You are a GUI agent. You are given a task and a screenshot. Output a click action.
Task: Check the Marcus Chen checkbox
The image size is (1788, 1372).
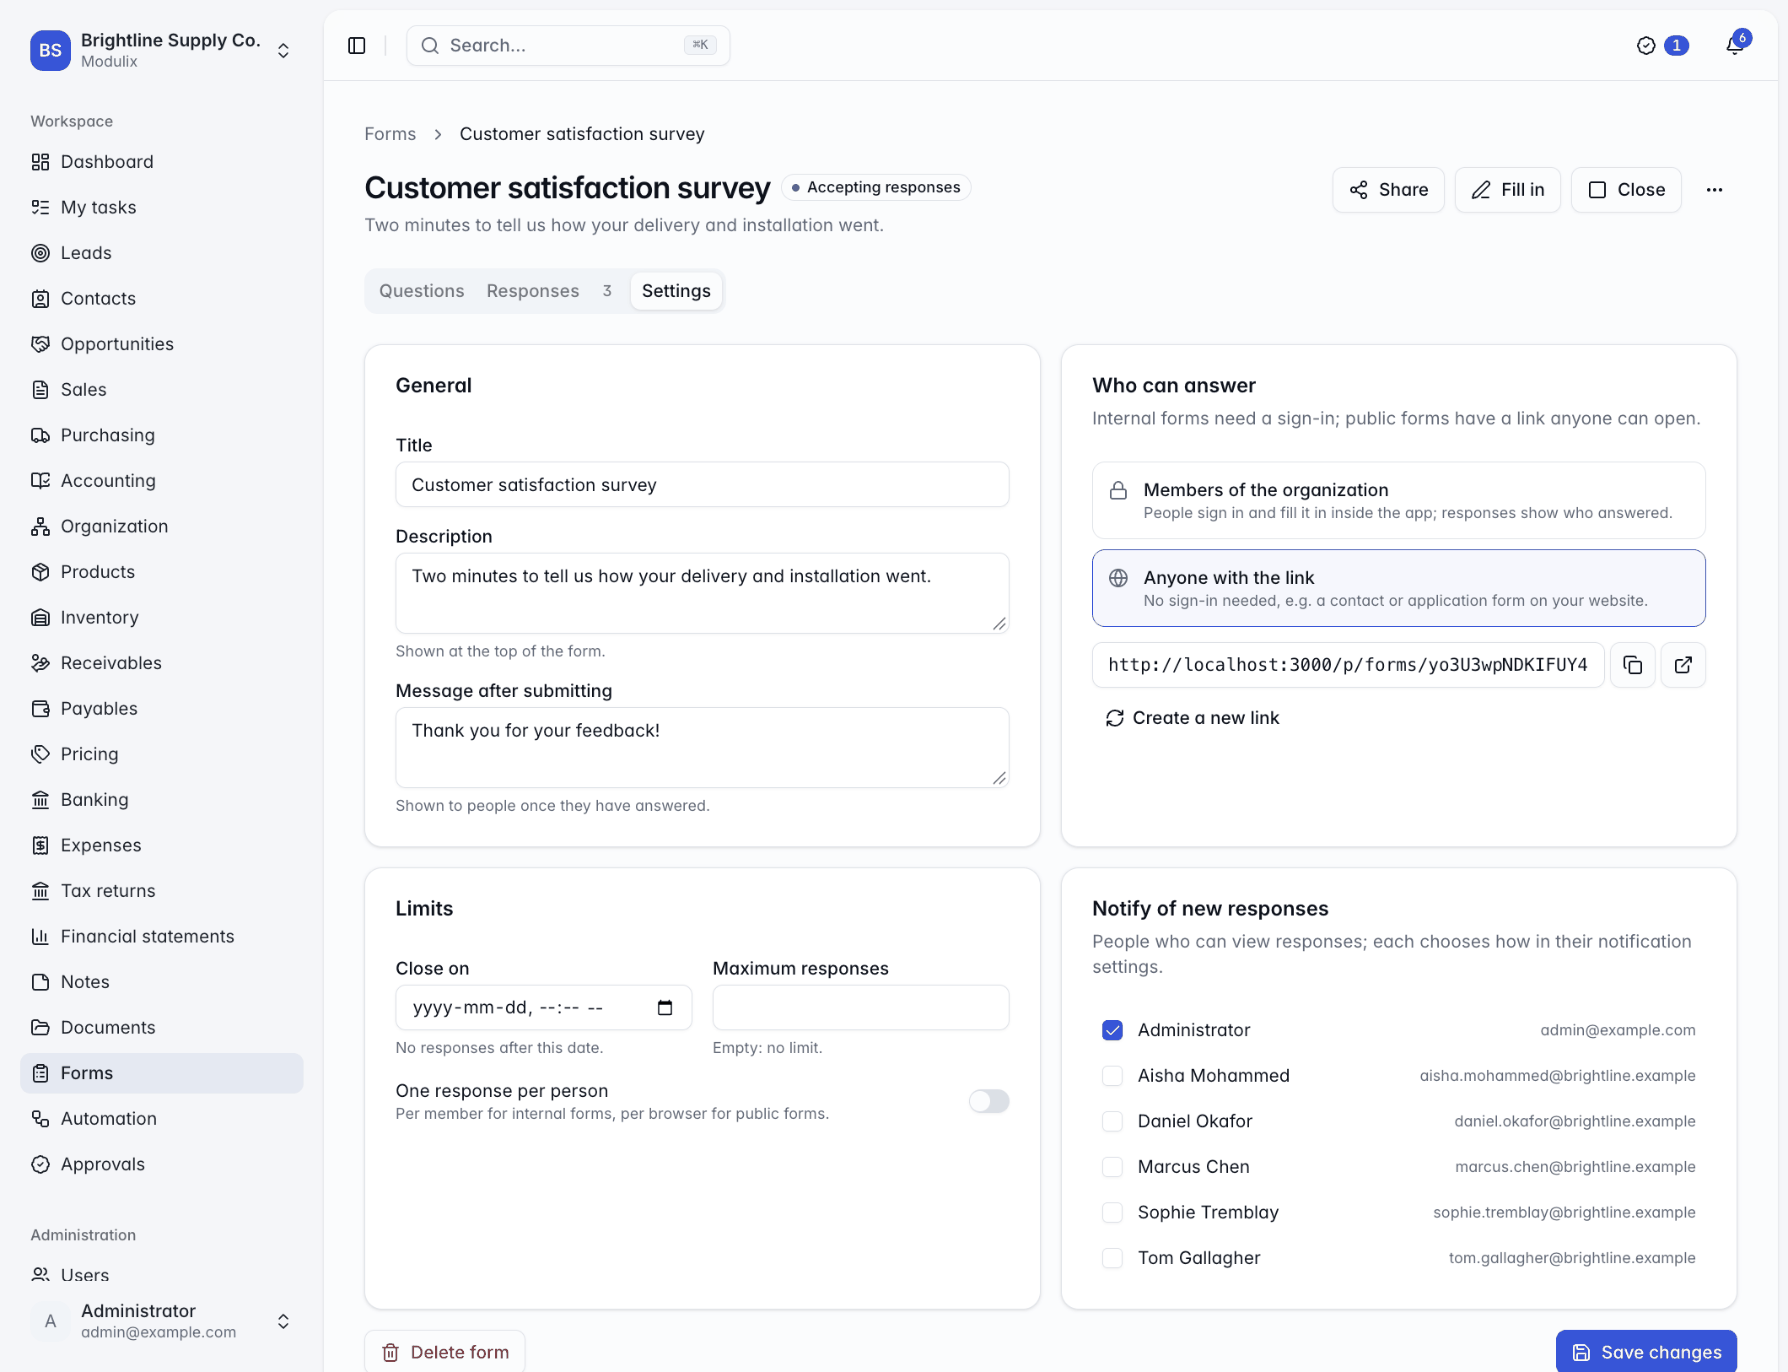tap(1112, 1167)
